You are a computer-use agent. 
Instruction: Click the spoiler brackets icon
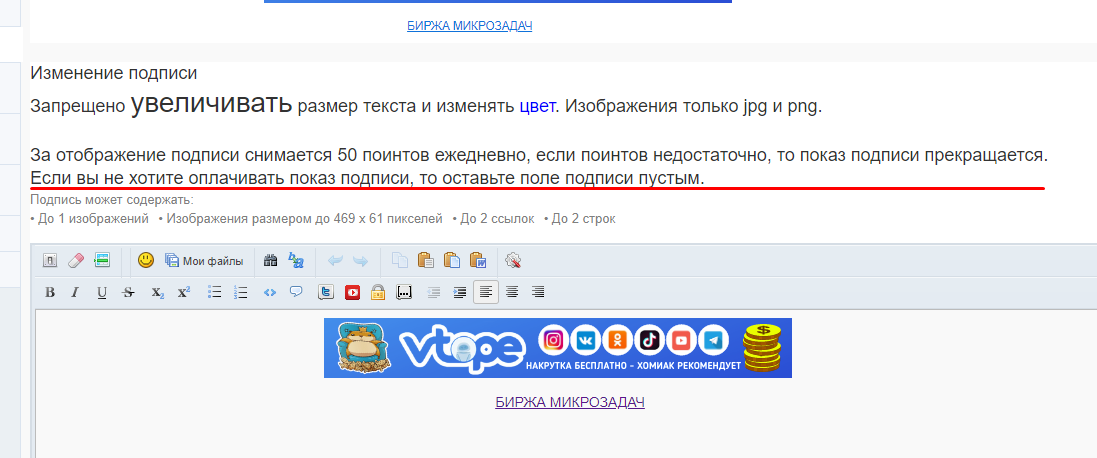coord(404,292)
